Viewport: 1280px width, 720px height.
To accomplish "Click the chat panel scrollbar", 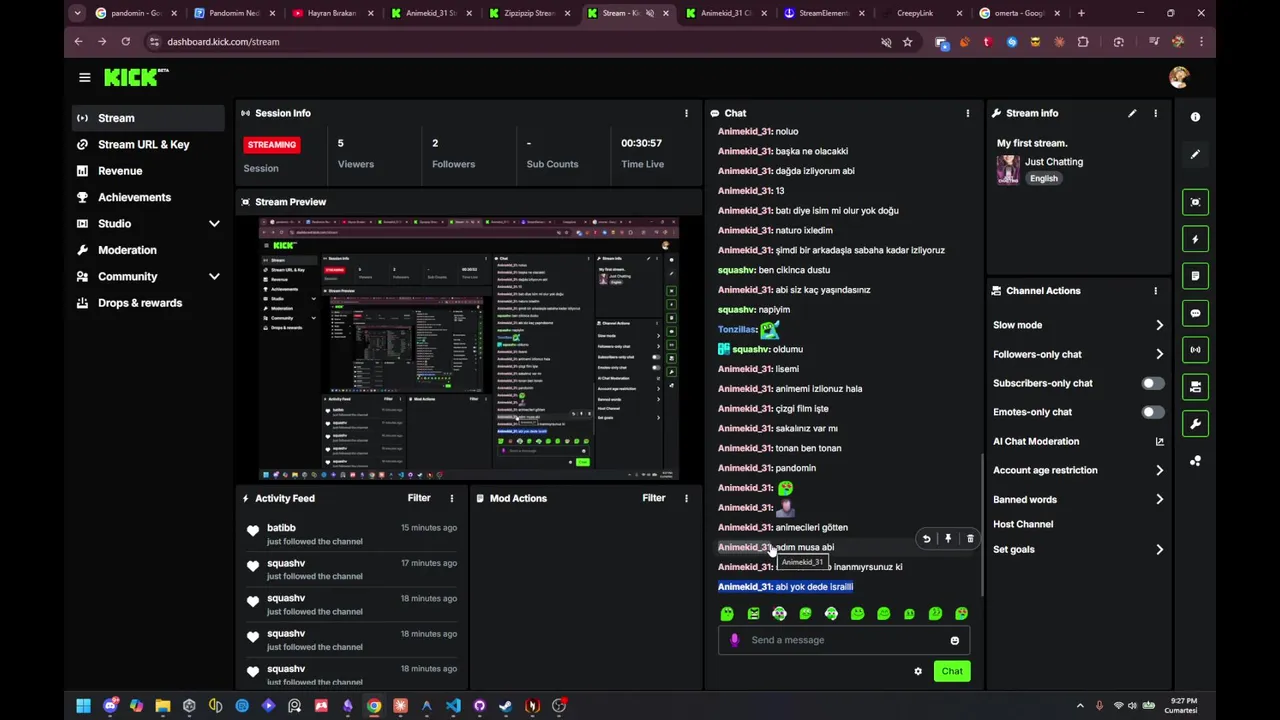I will [x=982, y=525].
